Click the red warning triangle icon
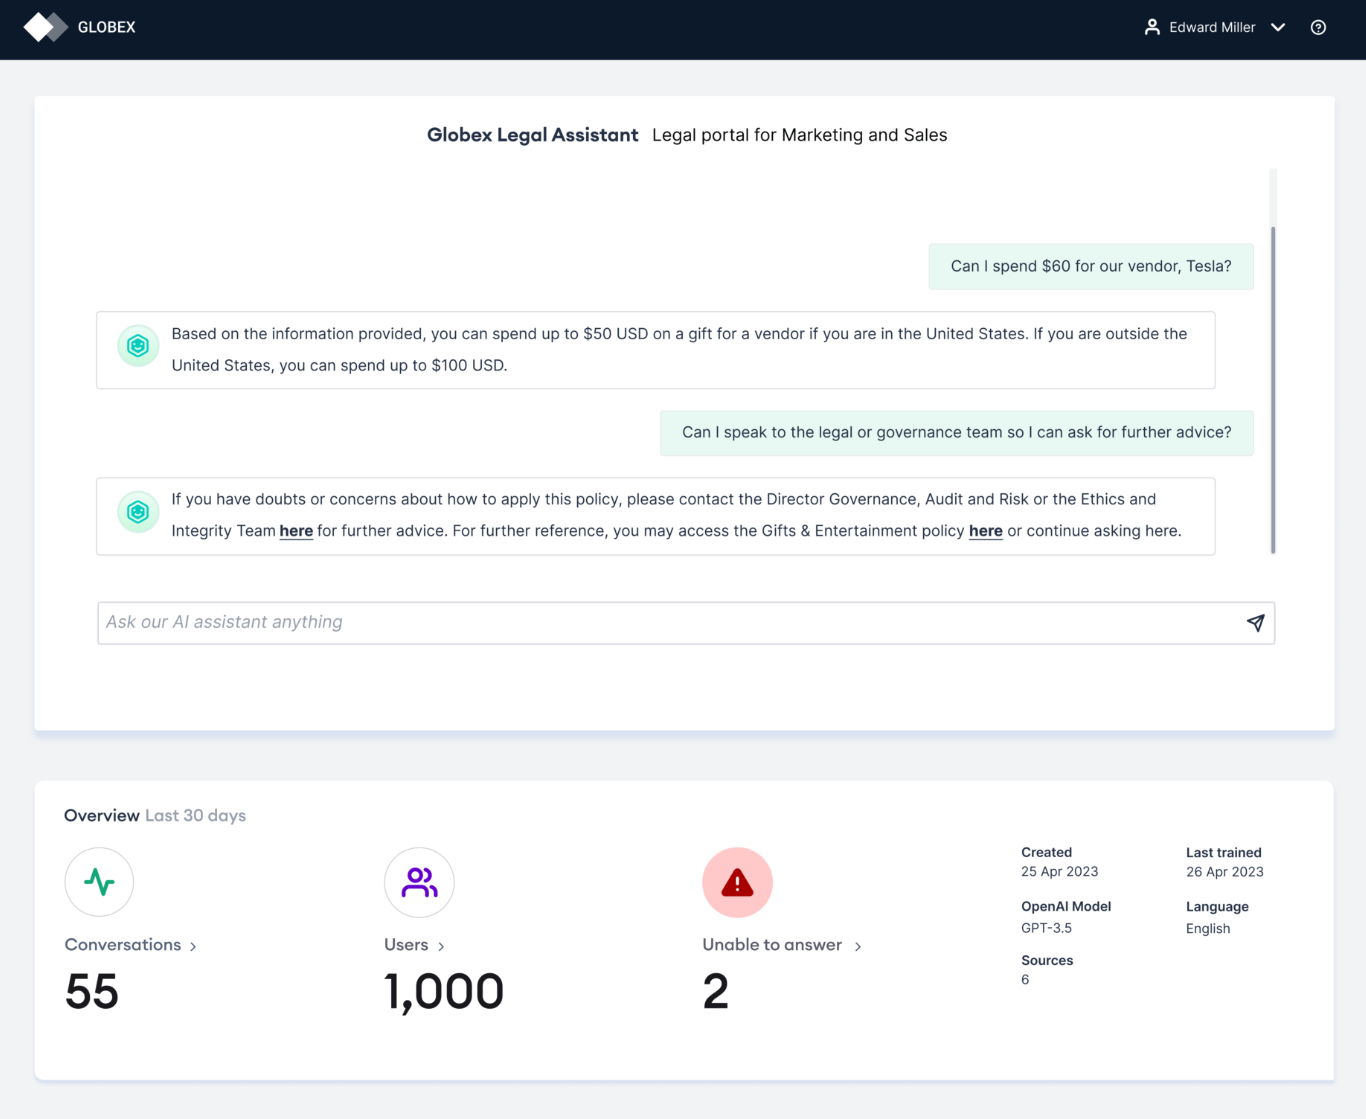Viewport: 1366px width, 1119px height. 737,882
